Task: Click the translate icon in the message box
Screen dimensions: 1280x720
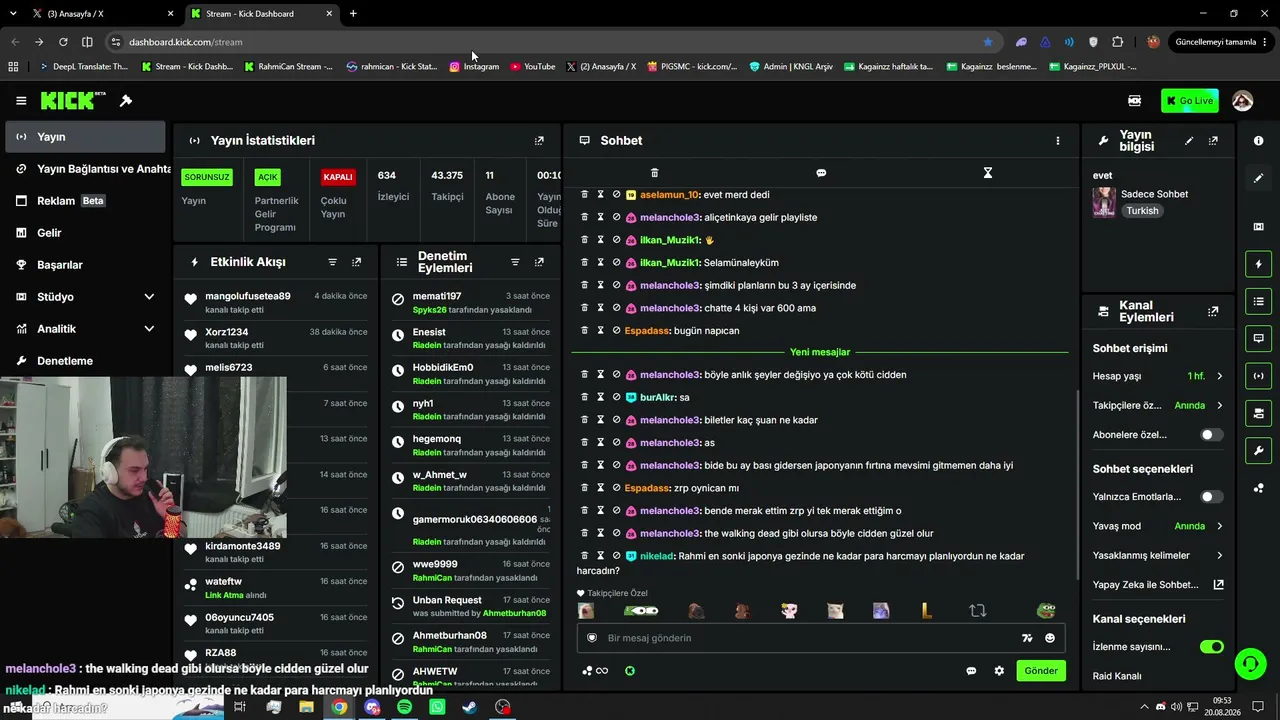Action: [1026, 638]
